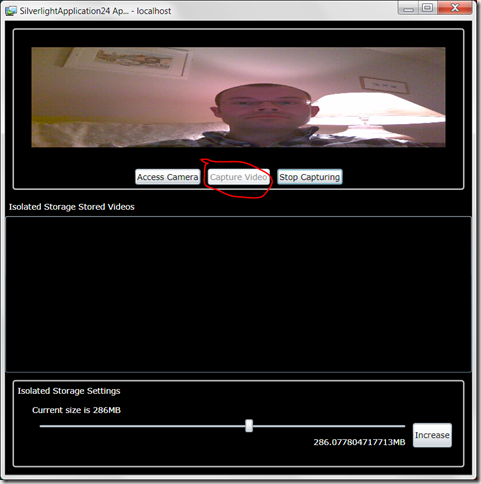Click the Isolated Storage Settings heading
This screenshot has width=481, height=484.
(x=69, y=391)
